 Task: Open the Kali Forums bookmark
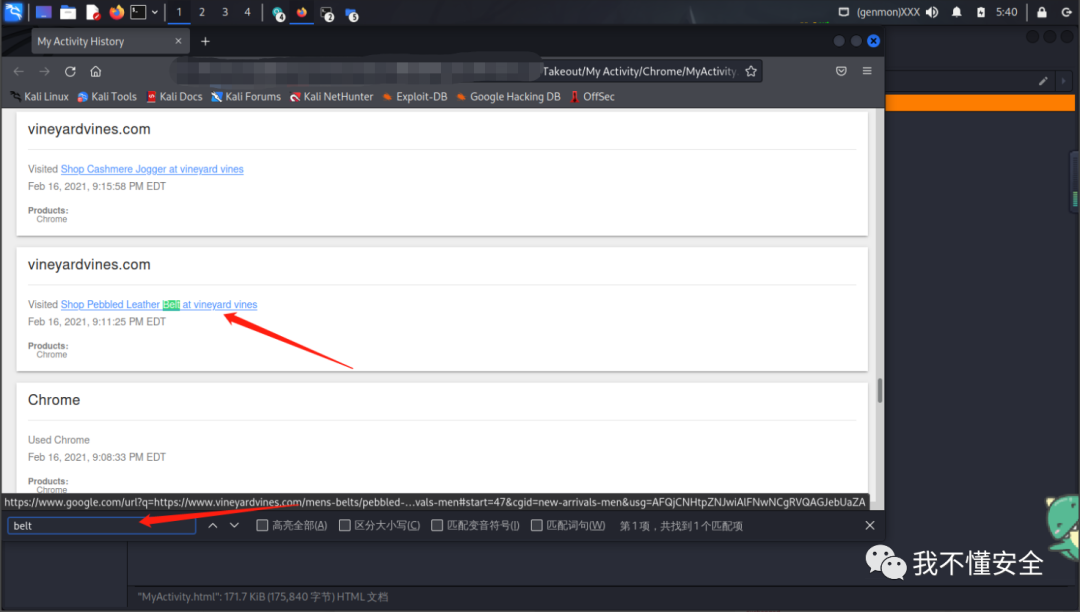pos(246,97)
